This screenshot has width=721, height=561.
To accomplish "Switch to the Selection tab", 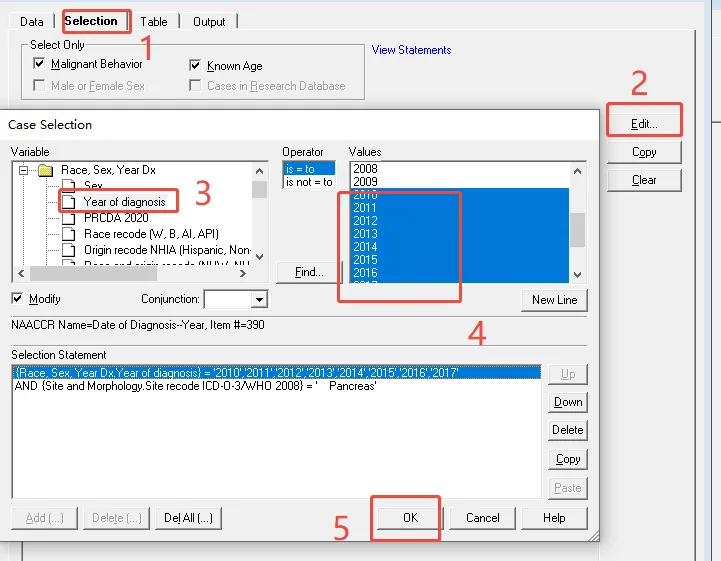I will tap(91, 21).
